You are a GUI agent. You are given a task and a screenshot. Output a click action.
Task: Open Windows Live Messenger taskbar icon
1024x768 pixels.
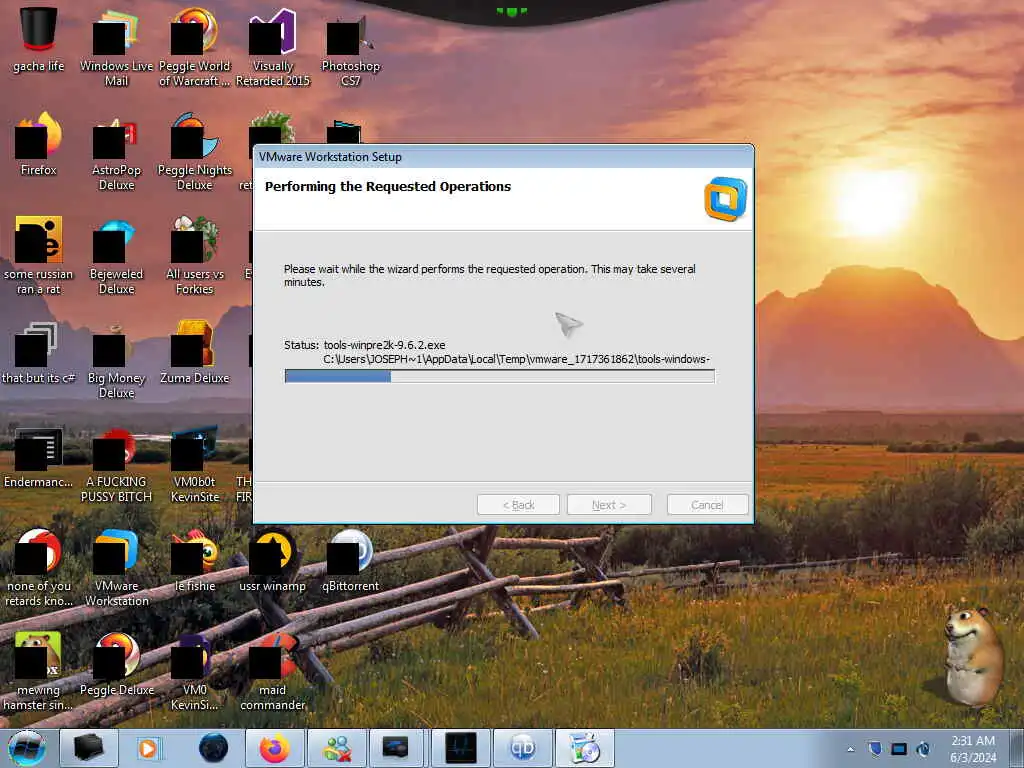337,748
